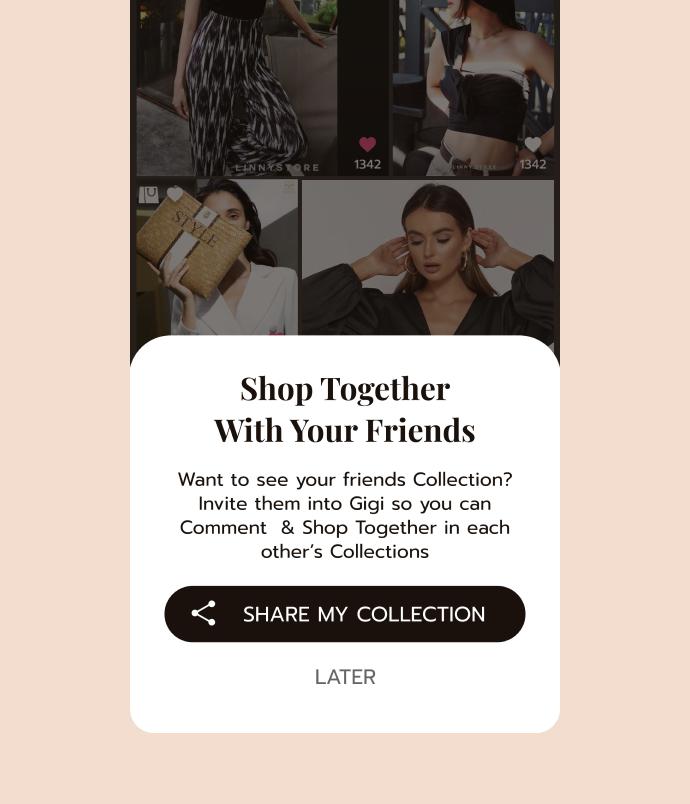This screenshot has width=690, height=804.
Task: Click the Shop Together With Your Friends heading
Action: (x=345, y=409)
